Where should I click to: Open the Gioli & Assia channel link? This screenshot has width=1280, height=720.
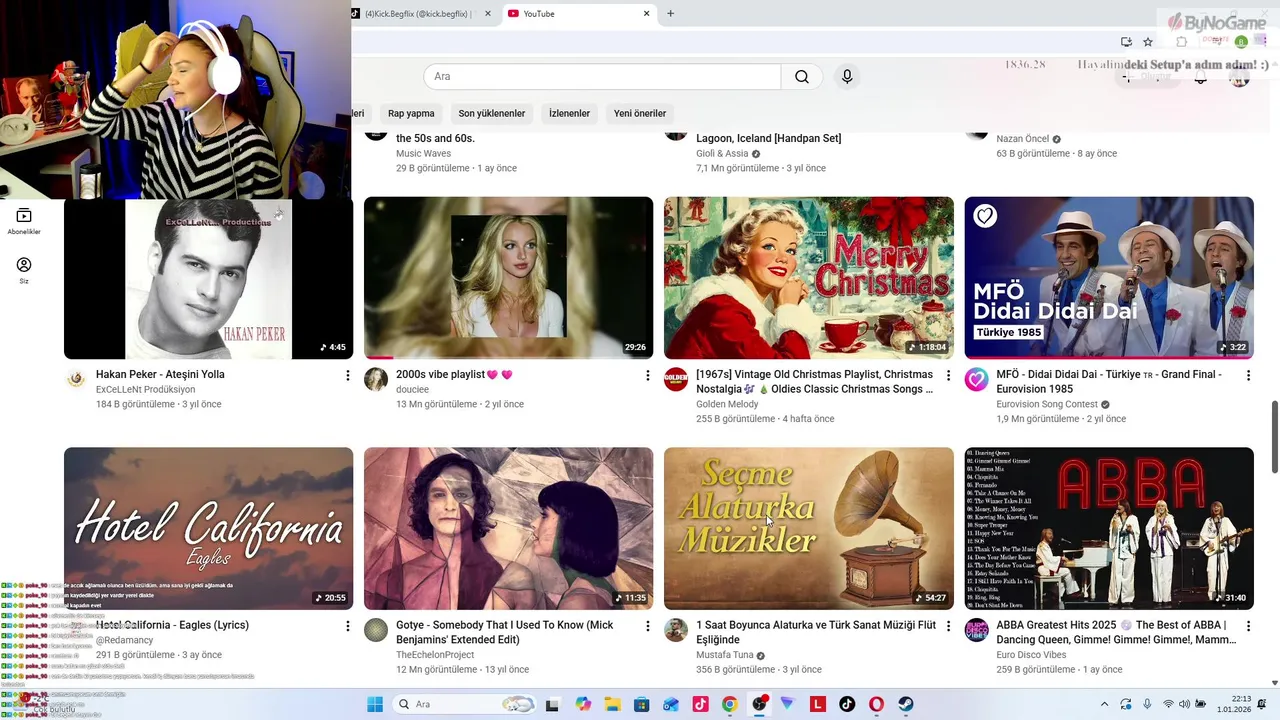click(722, 154)
